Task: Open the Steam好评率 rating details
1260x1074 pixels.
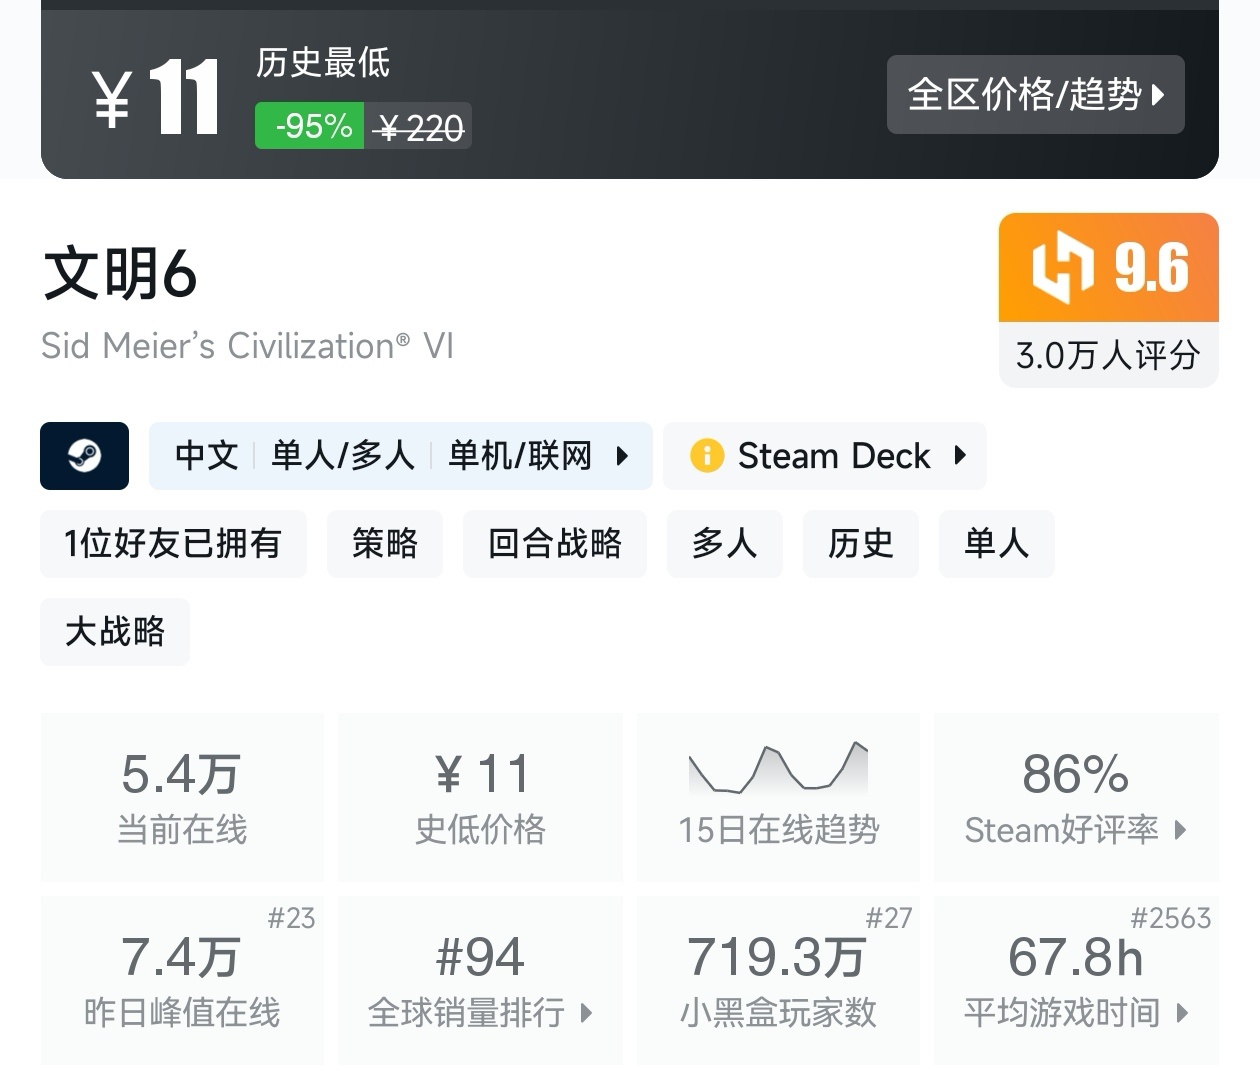Action: click(1075, 829)
